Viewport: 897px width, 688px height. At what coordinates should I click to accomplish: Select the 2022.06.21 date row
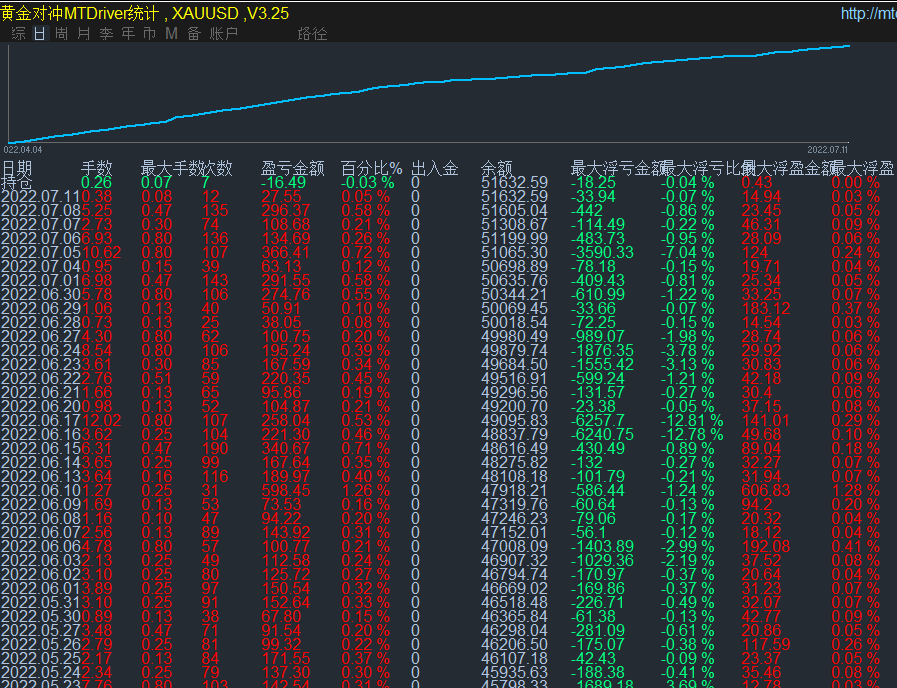pos(41,393)
